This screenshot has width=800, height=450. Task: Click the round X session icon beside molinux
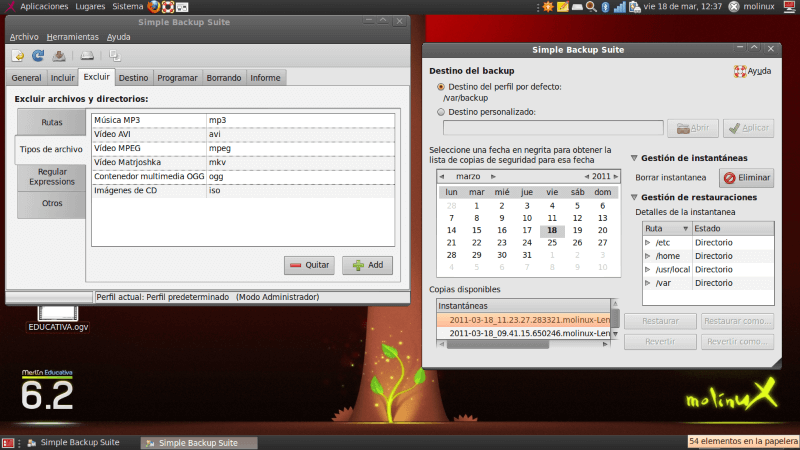click(734, 7)
